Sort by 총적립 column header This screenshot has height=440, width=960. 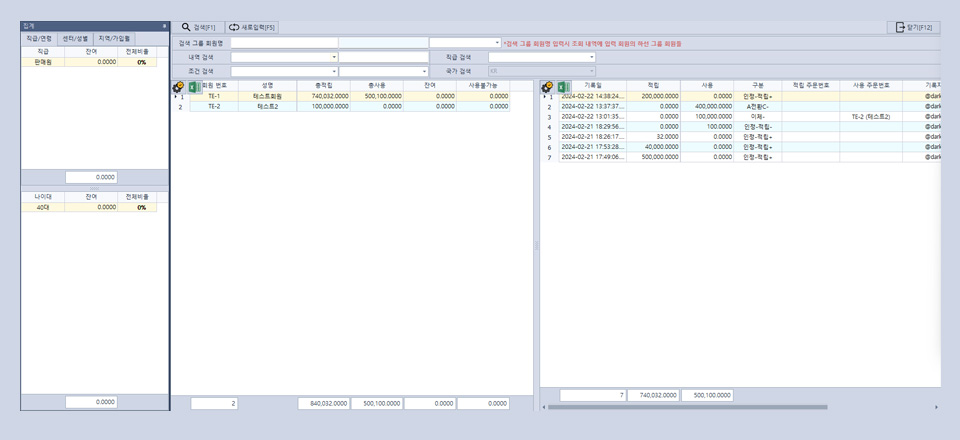(323, 86)
